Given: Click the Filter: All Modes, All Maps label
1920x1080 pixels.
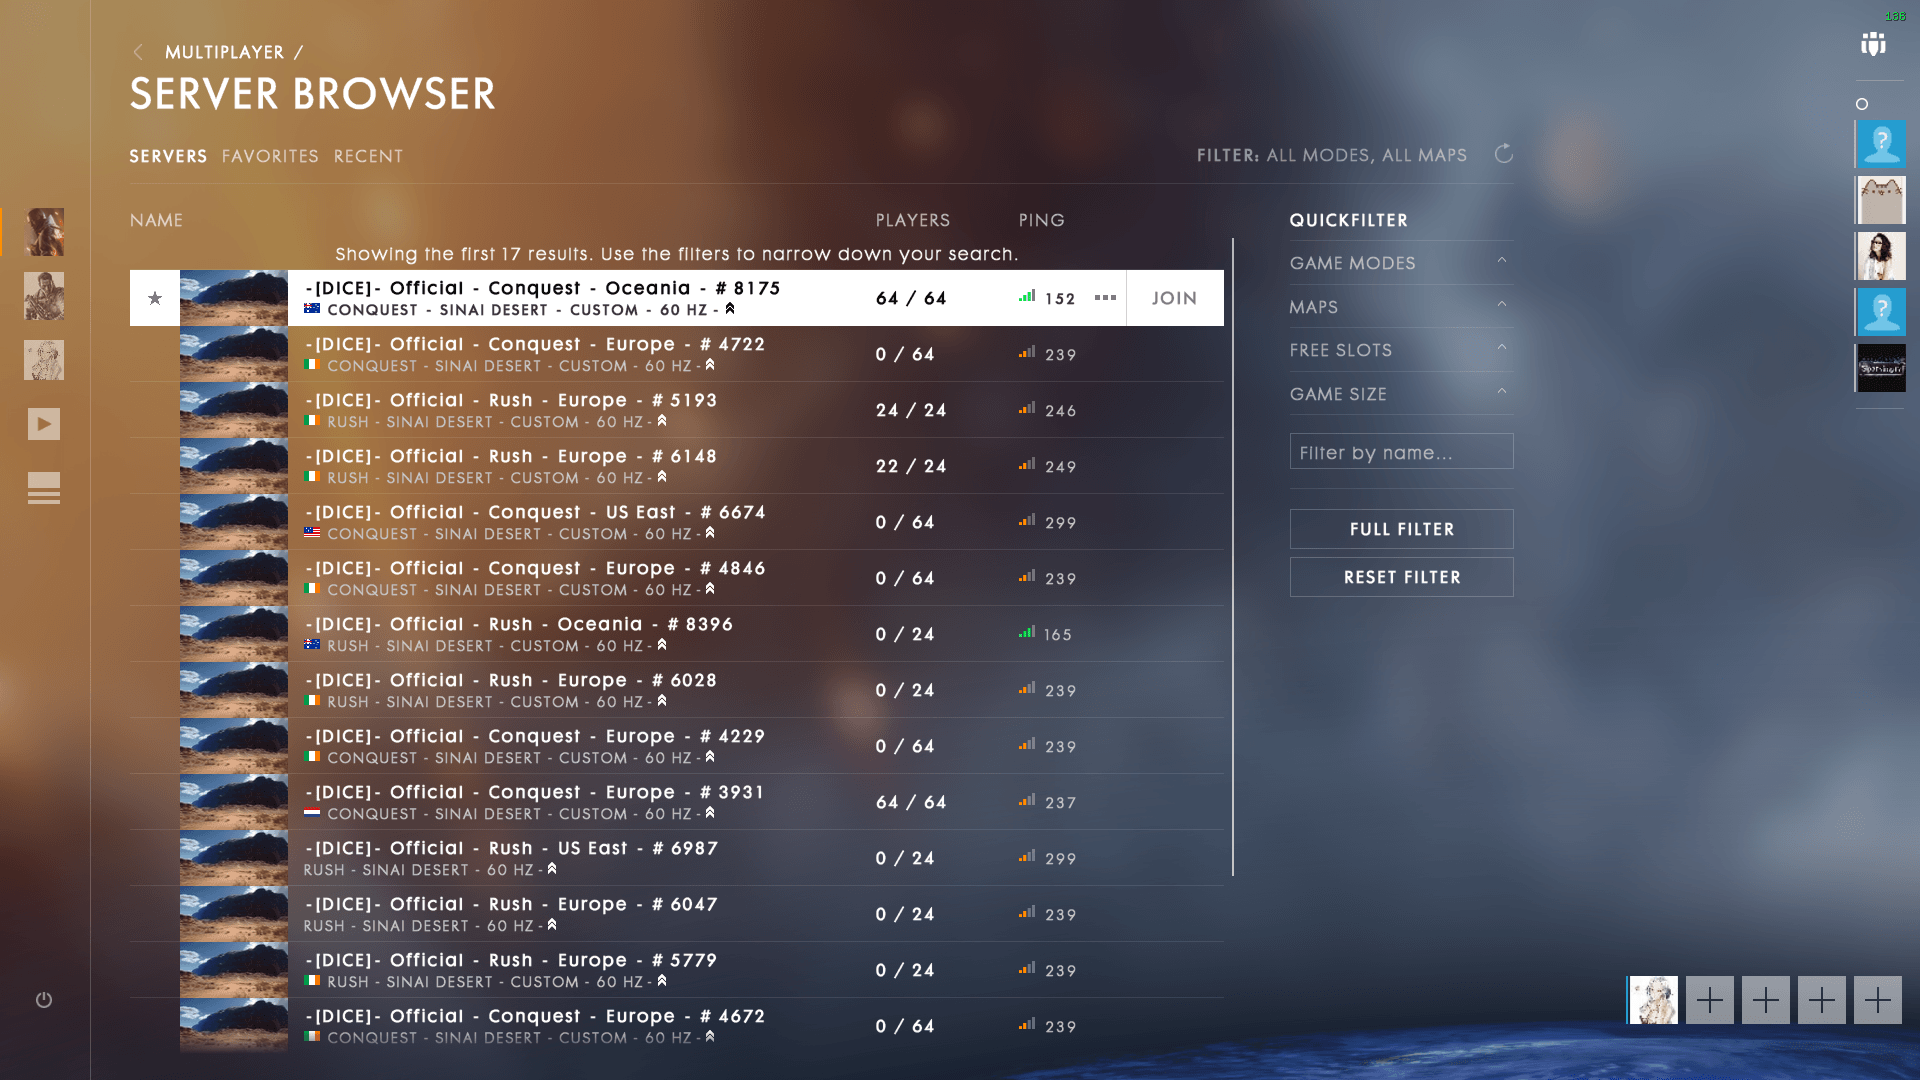Looking at the screenshot, I should pyautogui.click(x=1332, y=155).
